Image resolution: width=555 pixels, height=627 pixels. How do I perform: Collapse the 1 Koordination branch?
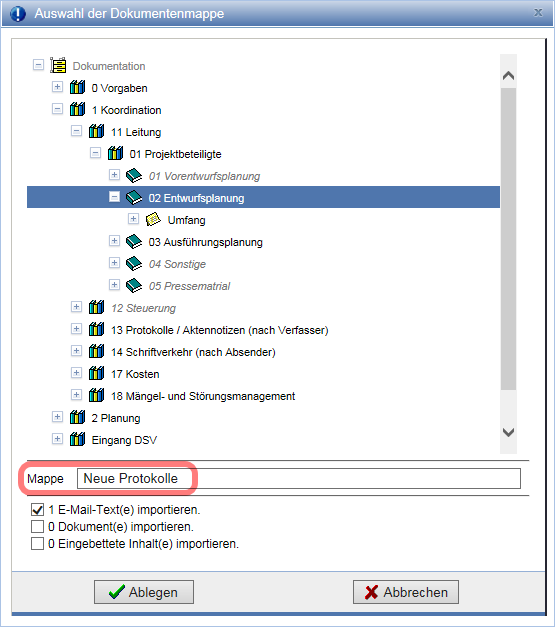[58, 109]
